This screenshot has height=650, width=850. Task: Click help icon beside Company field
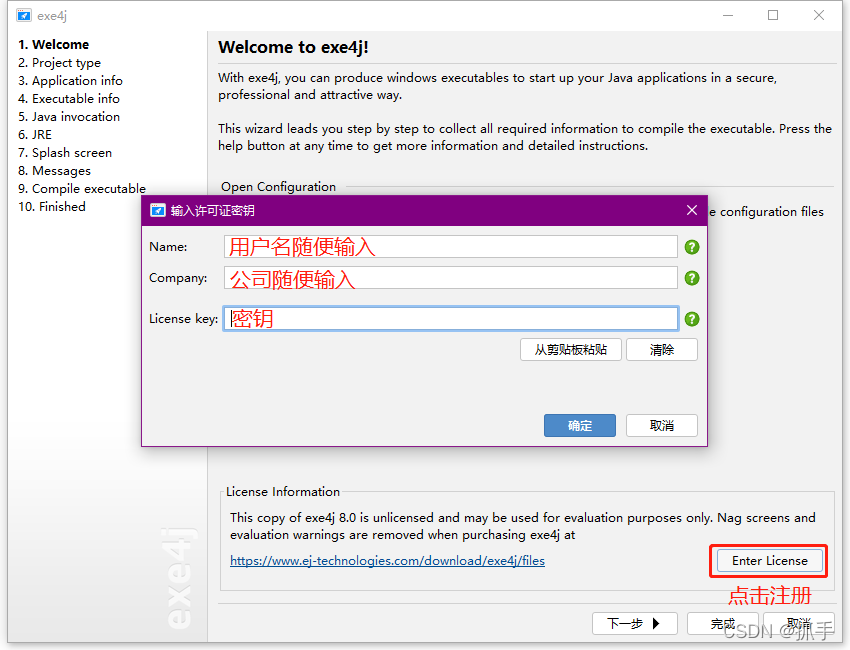point(692,278)
